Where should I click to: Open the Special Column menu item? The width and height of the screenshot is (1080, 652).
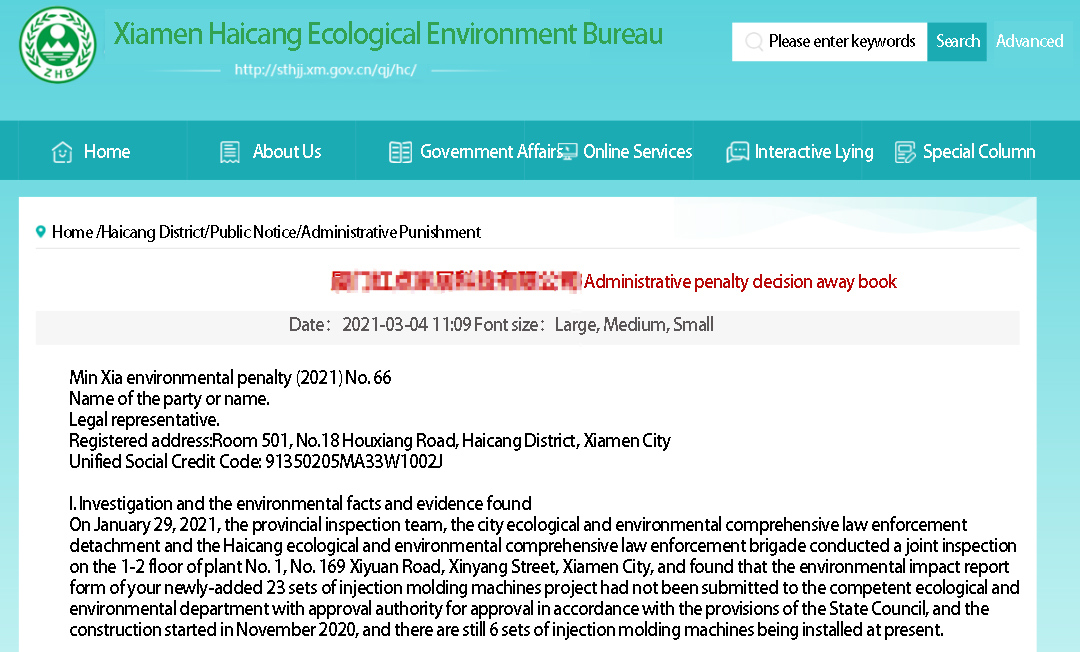coord(979,151)
